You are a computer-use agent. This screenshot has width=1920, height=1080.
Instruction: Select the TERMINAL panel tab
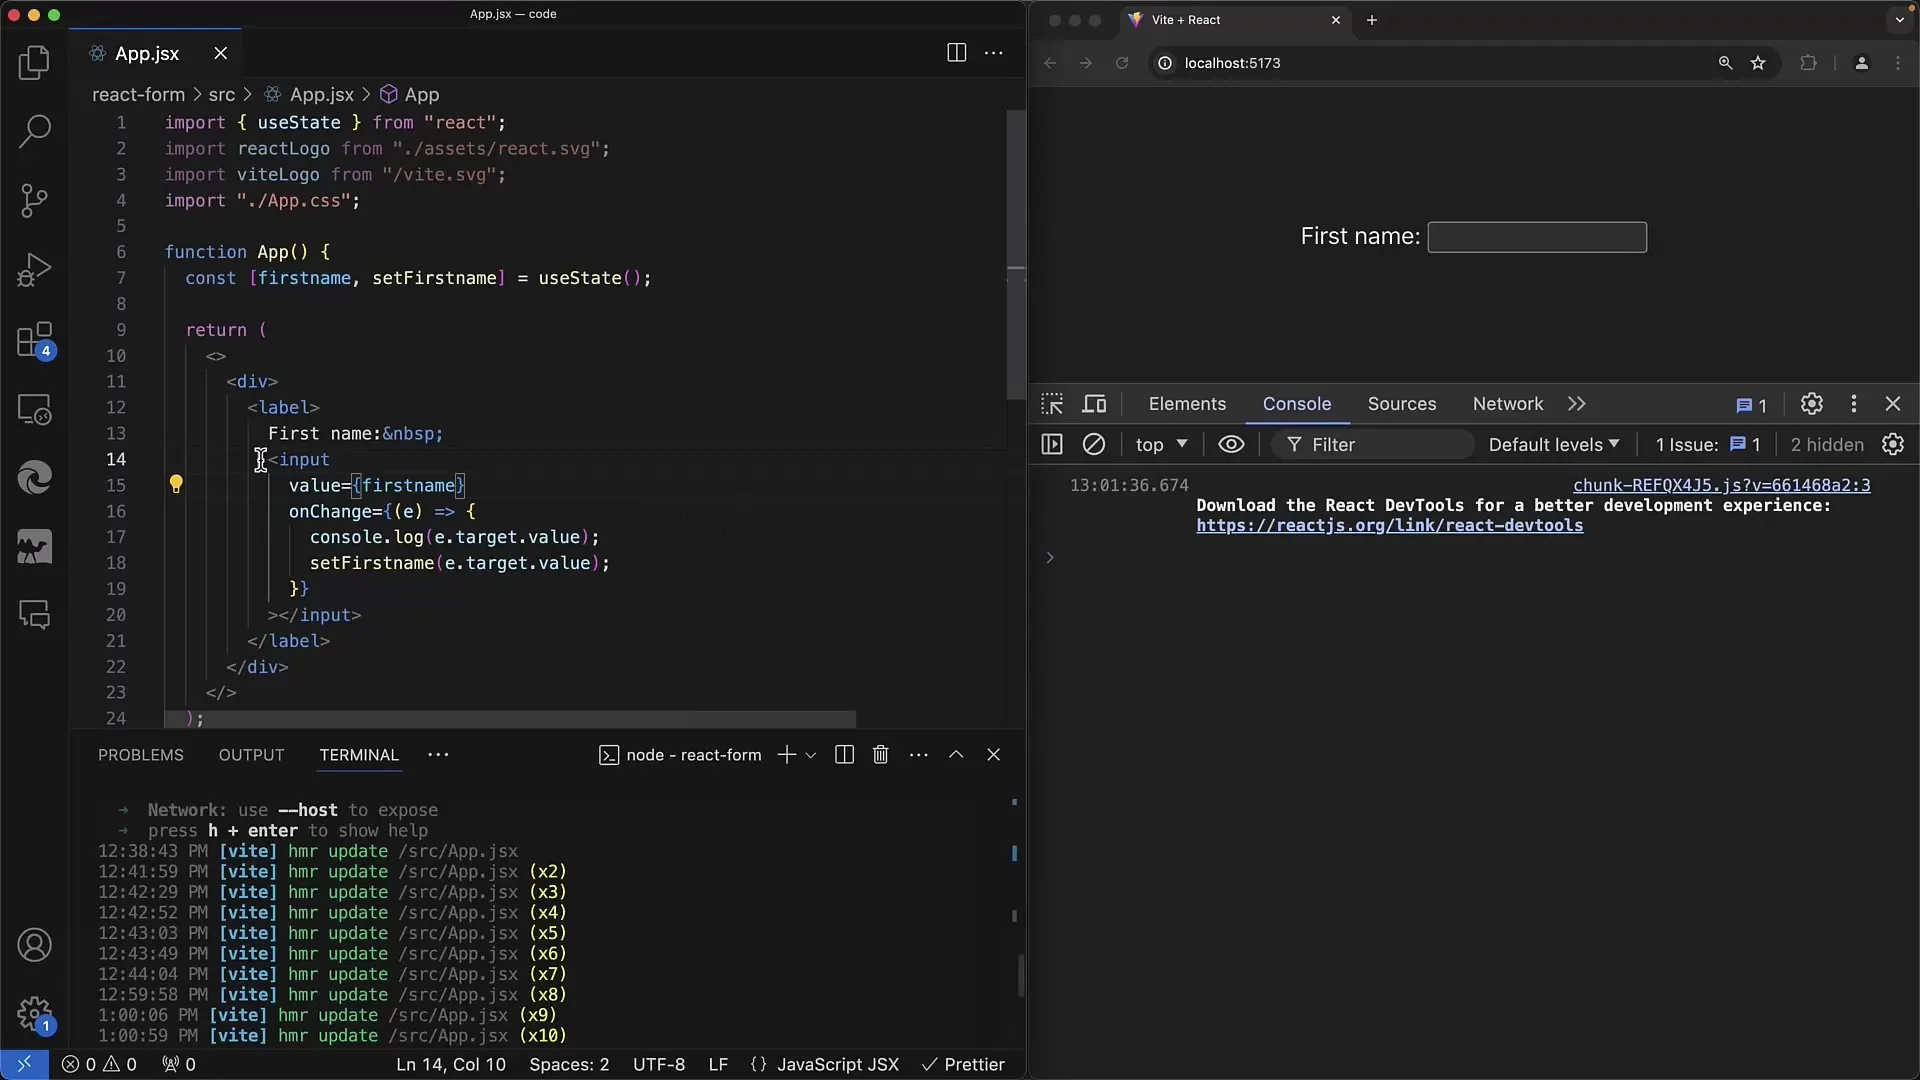[359, 755]
